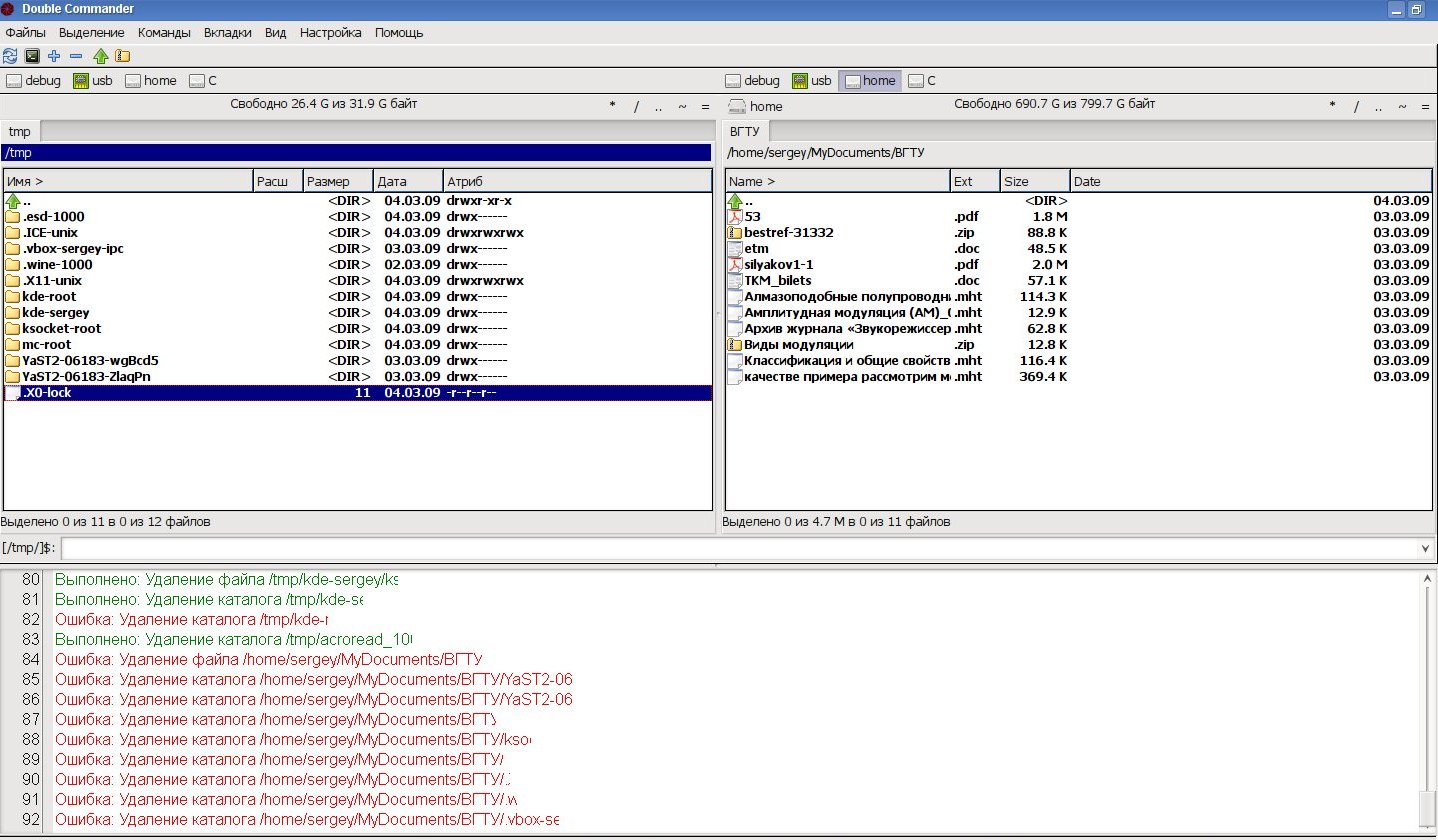Open the terminal icon in toolbar

point(32,56)
